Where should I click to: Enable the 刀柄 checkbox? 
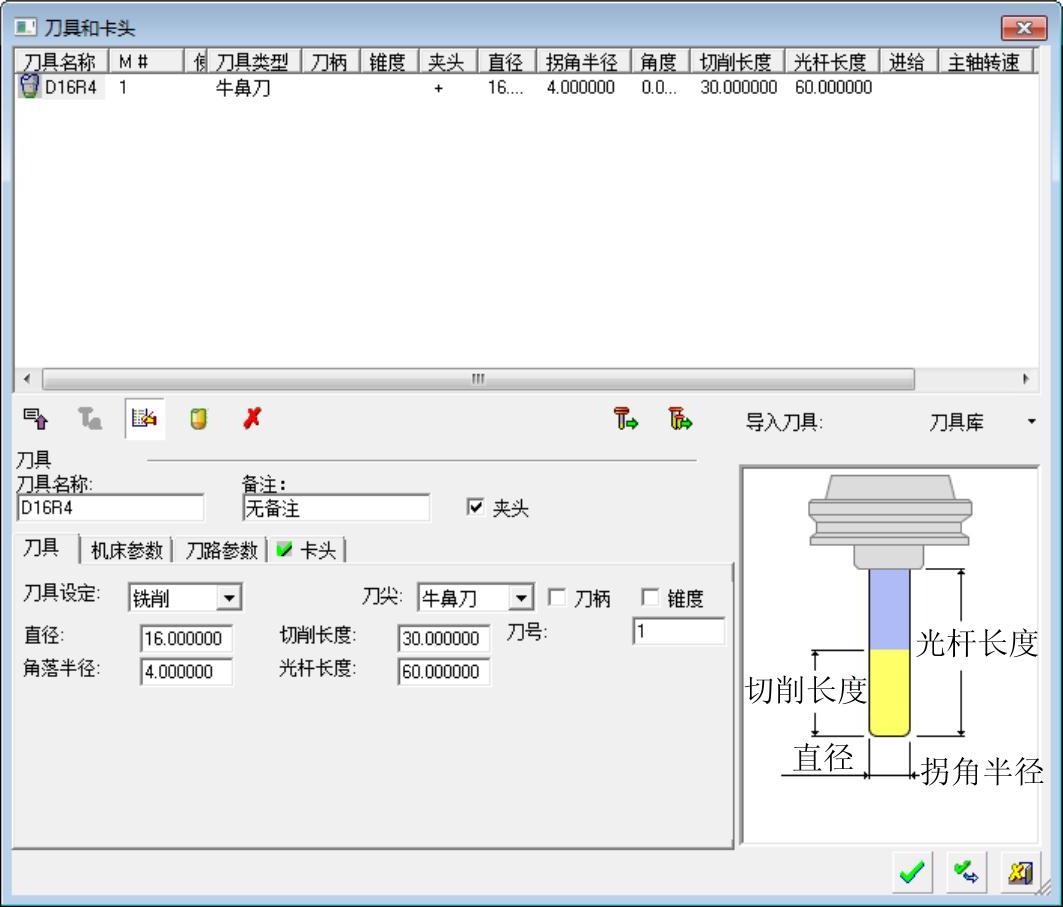pos(556,598)
